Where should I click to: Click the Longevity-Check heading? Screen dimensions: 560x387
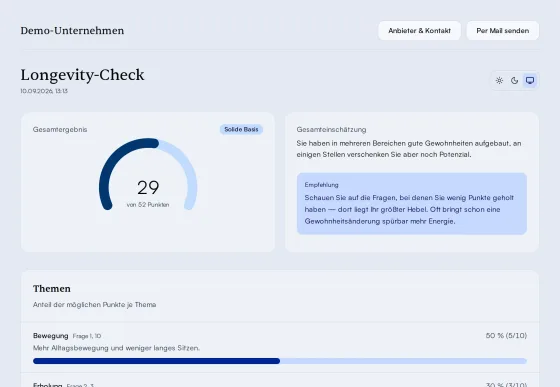tap(82, 75)
